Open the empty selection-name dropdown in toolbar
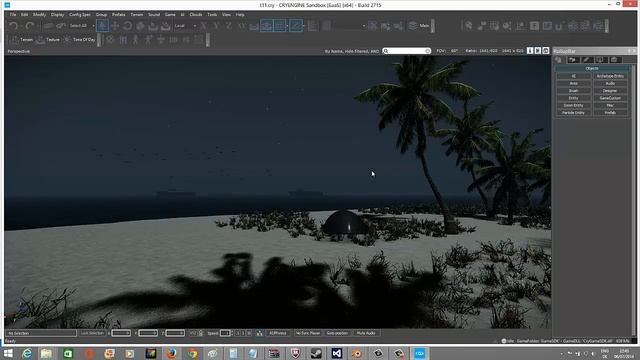 coord(349,26)
